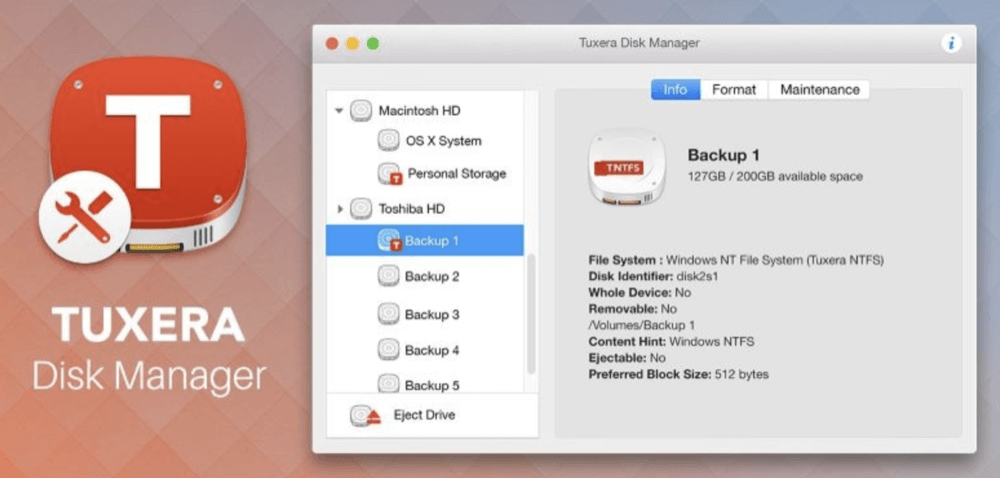The image size is (1000, 479).
Task: Click the Backup 1 heading in info panel
Action: [x=723, y=155]
